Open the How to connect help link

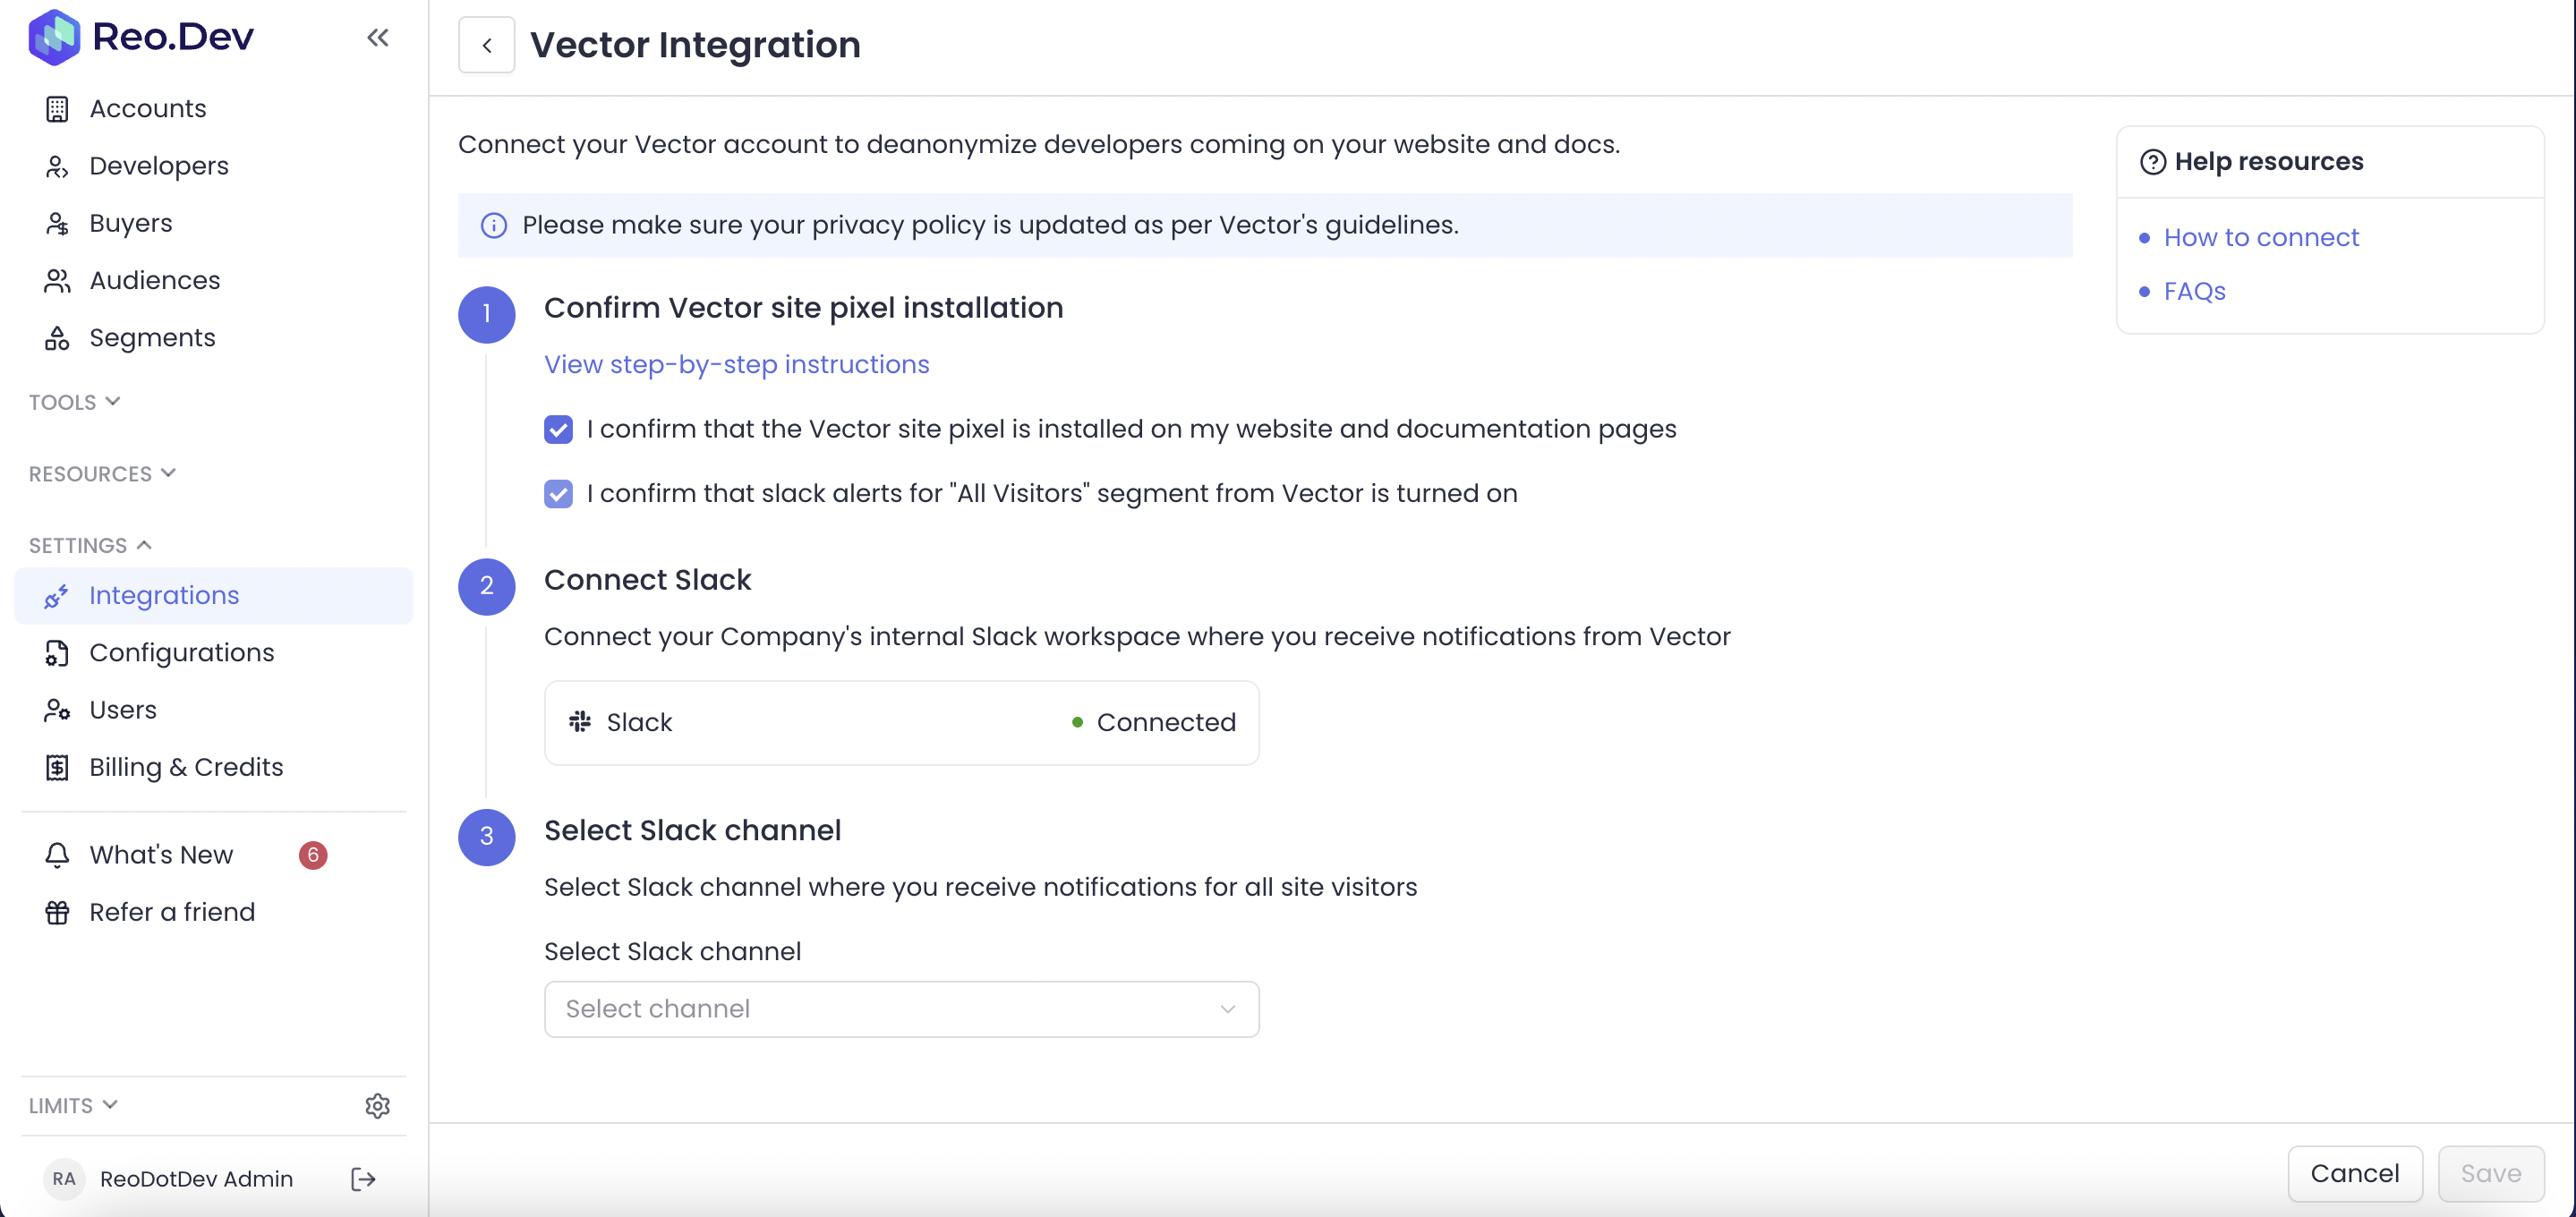tap(2260, 237)
